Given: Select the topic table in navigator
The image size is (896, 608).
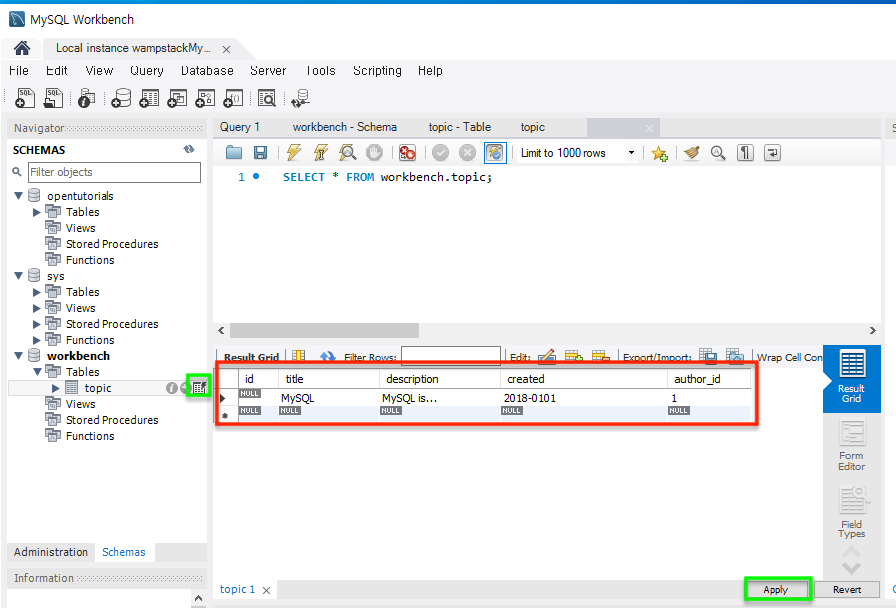Looking at the screenshot, I should click(98, 388).
